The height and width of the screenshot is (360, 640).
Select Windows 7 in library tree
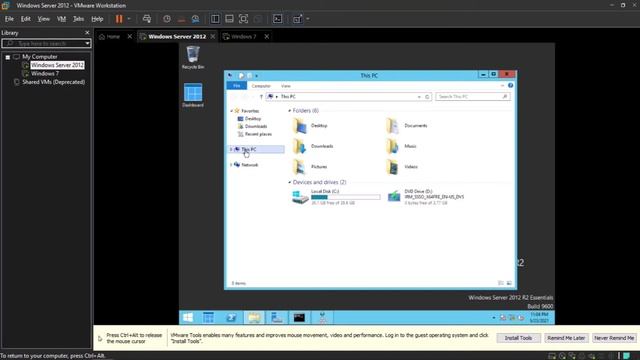point(45,73)
